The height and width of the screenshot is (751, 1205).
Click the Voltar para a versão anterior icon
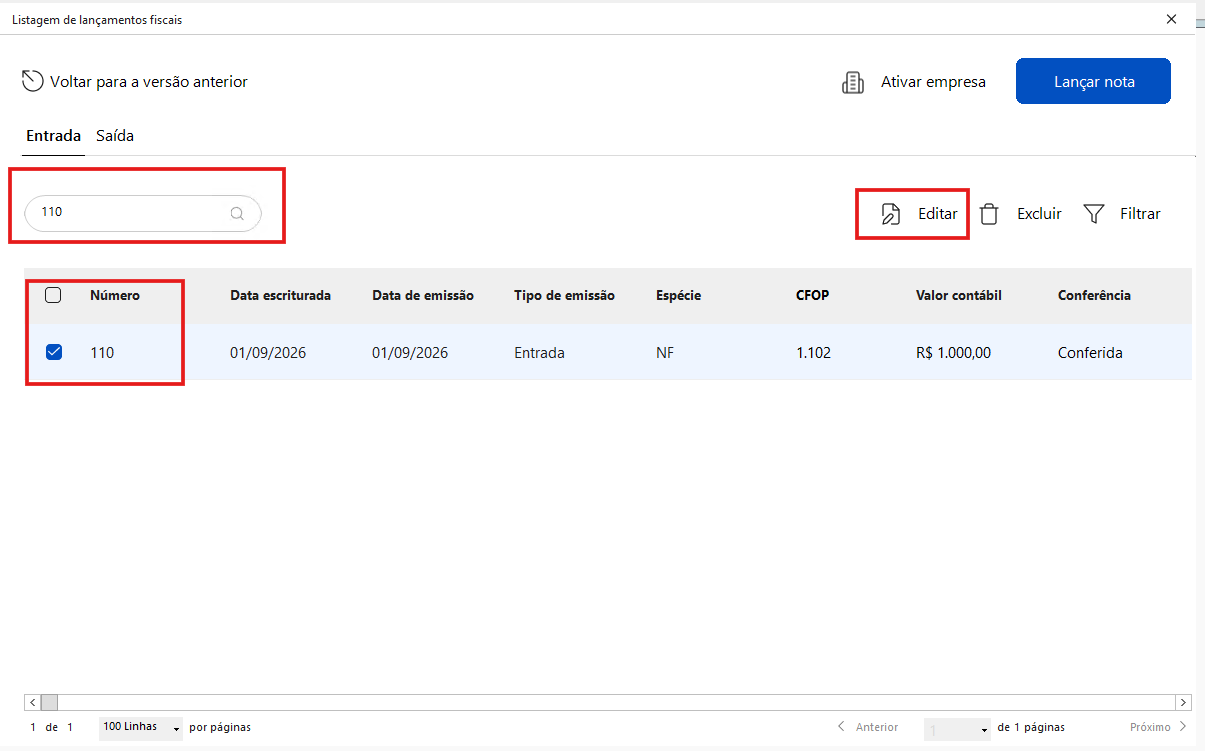pos(32,81)
